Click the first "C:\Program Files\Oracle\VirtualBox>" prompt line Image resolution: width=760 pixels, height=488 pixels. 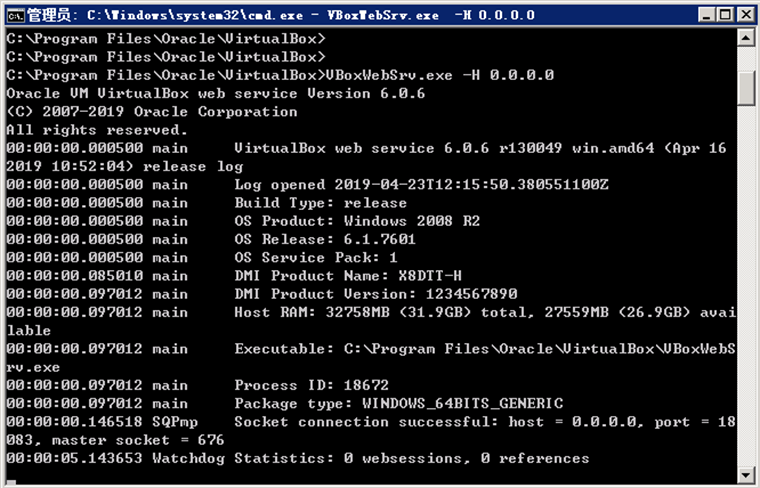coord(166,39)
